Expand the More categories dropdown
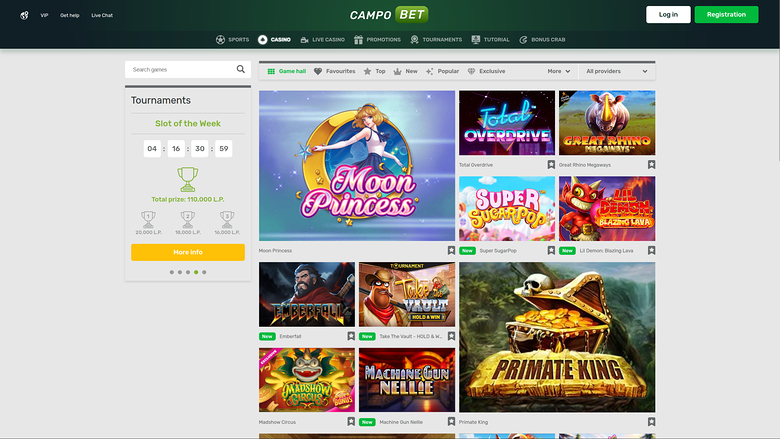 click(559, 72)
